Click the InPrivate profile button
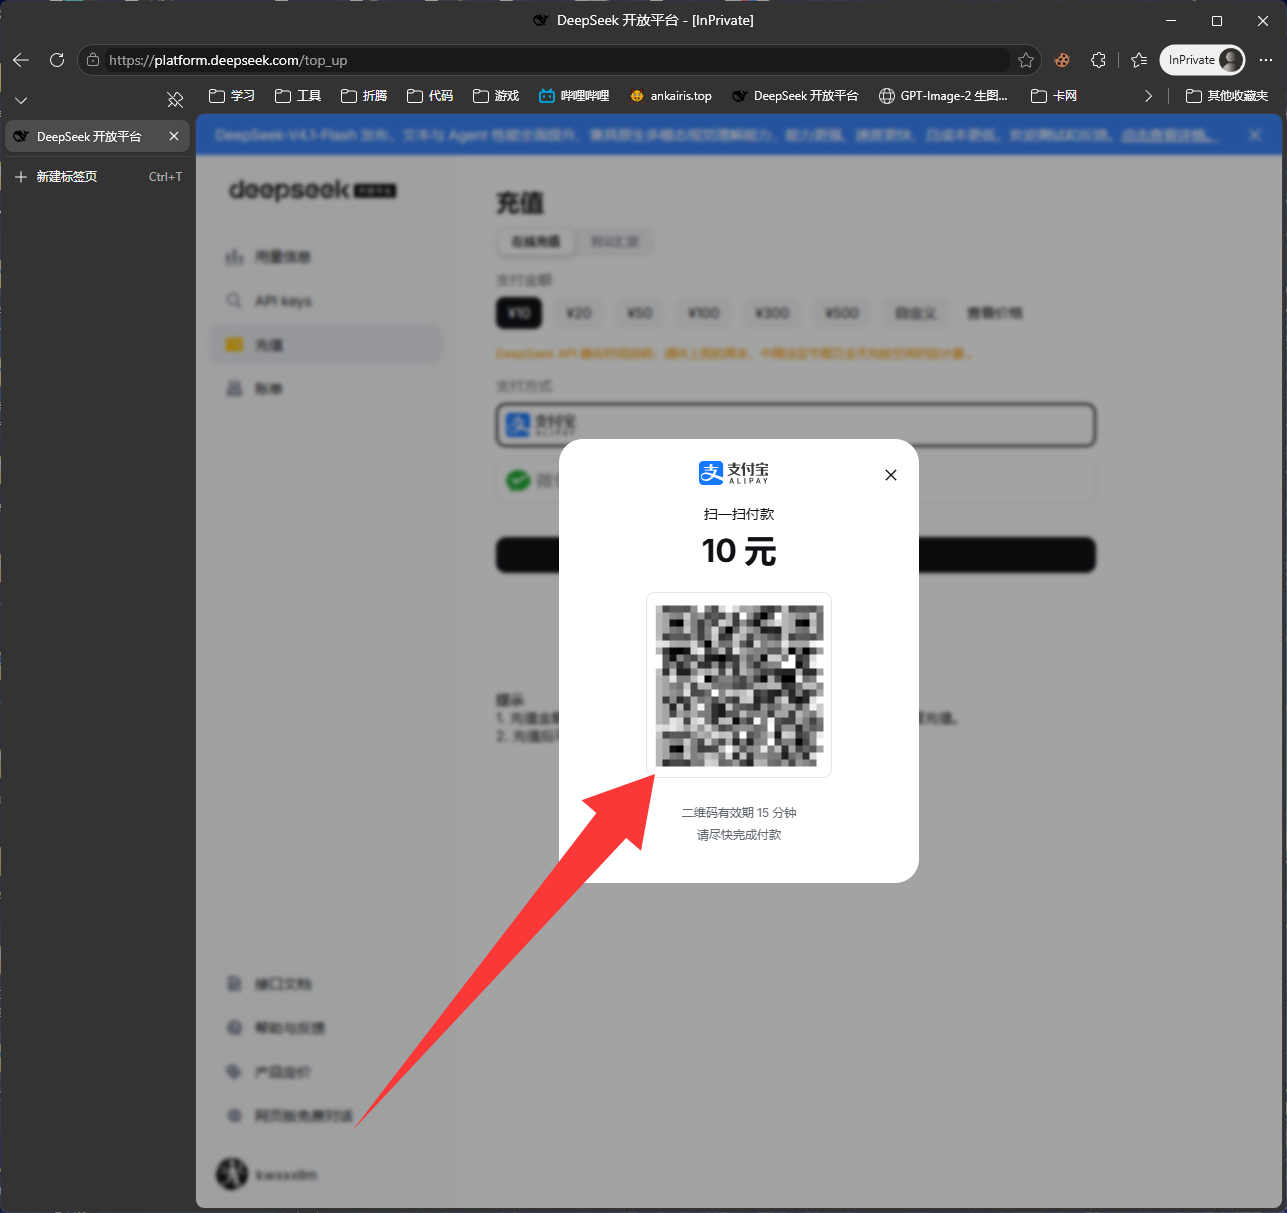The height and width of the screenshot is (1213, 1287). (1202, 60)
